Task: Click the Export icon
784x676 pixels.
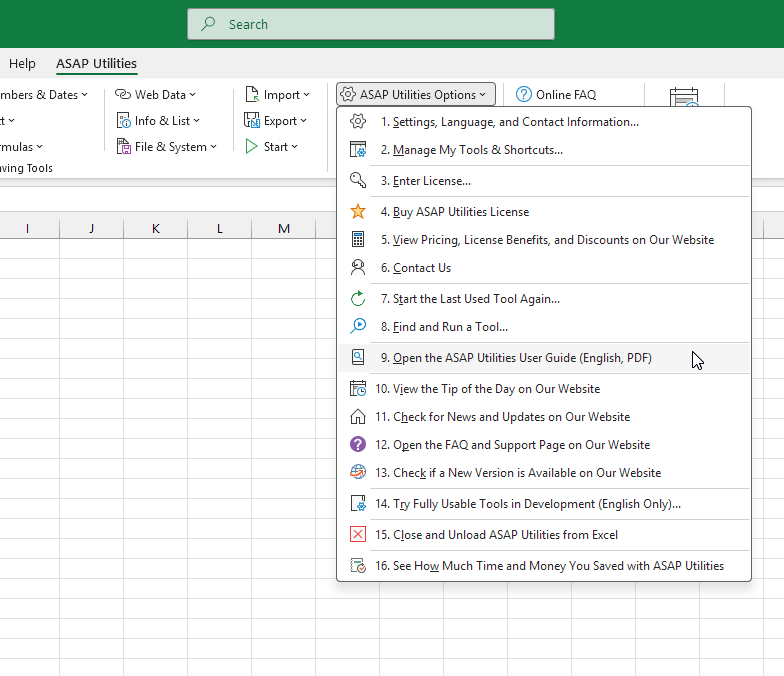Action: coord(252,120)
